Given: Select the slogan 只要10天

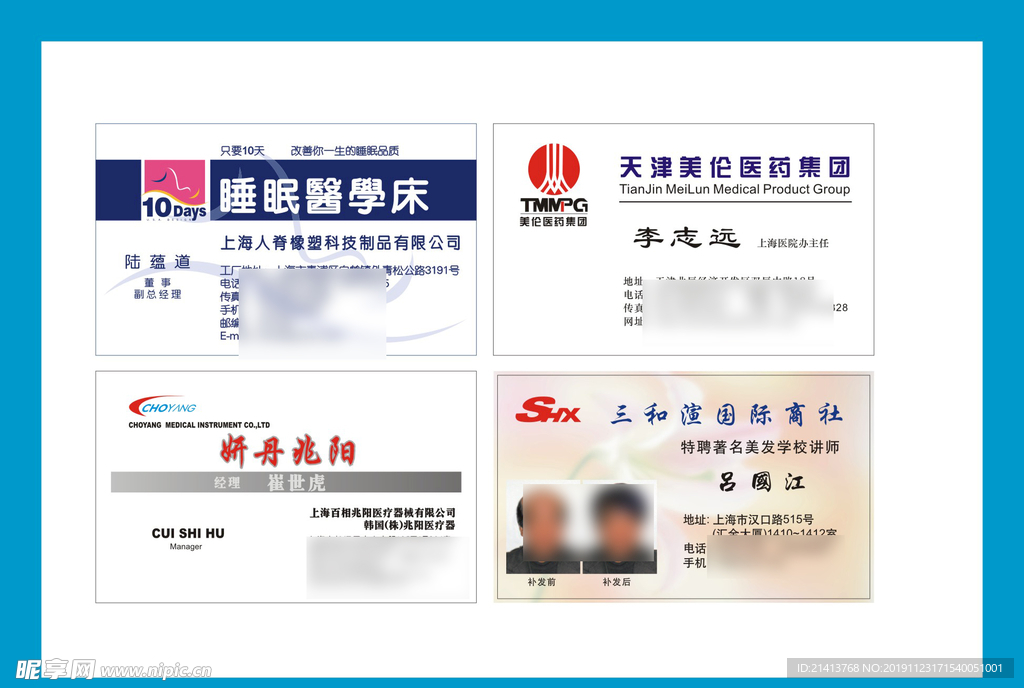Looking at the screenshot, I should [242, 151].
